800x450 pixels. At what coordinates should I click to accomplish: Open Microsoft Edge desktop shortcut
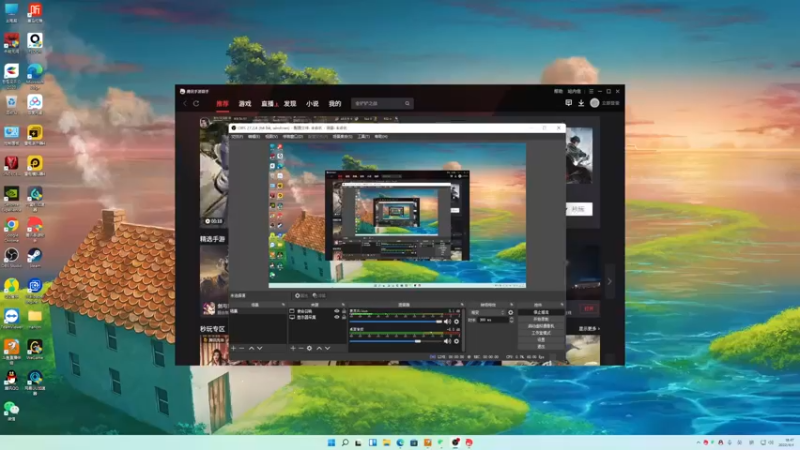(35, 76)
